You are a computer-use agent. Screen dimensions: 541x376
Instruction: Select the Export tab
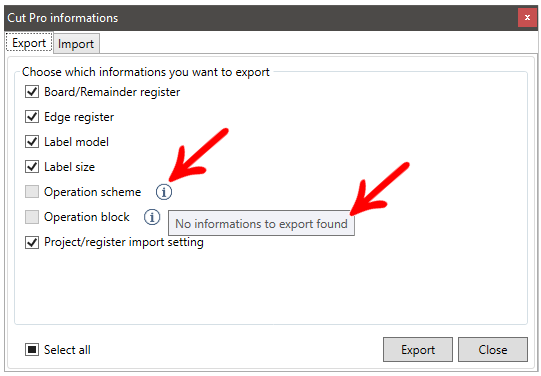pos(29,43)
